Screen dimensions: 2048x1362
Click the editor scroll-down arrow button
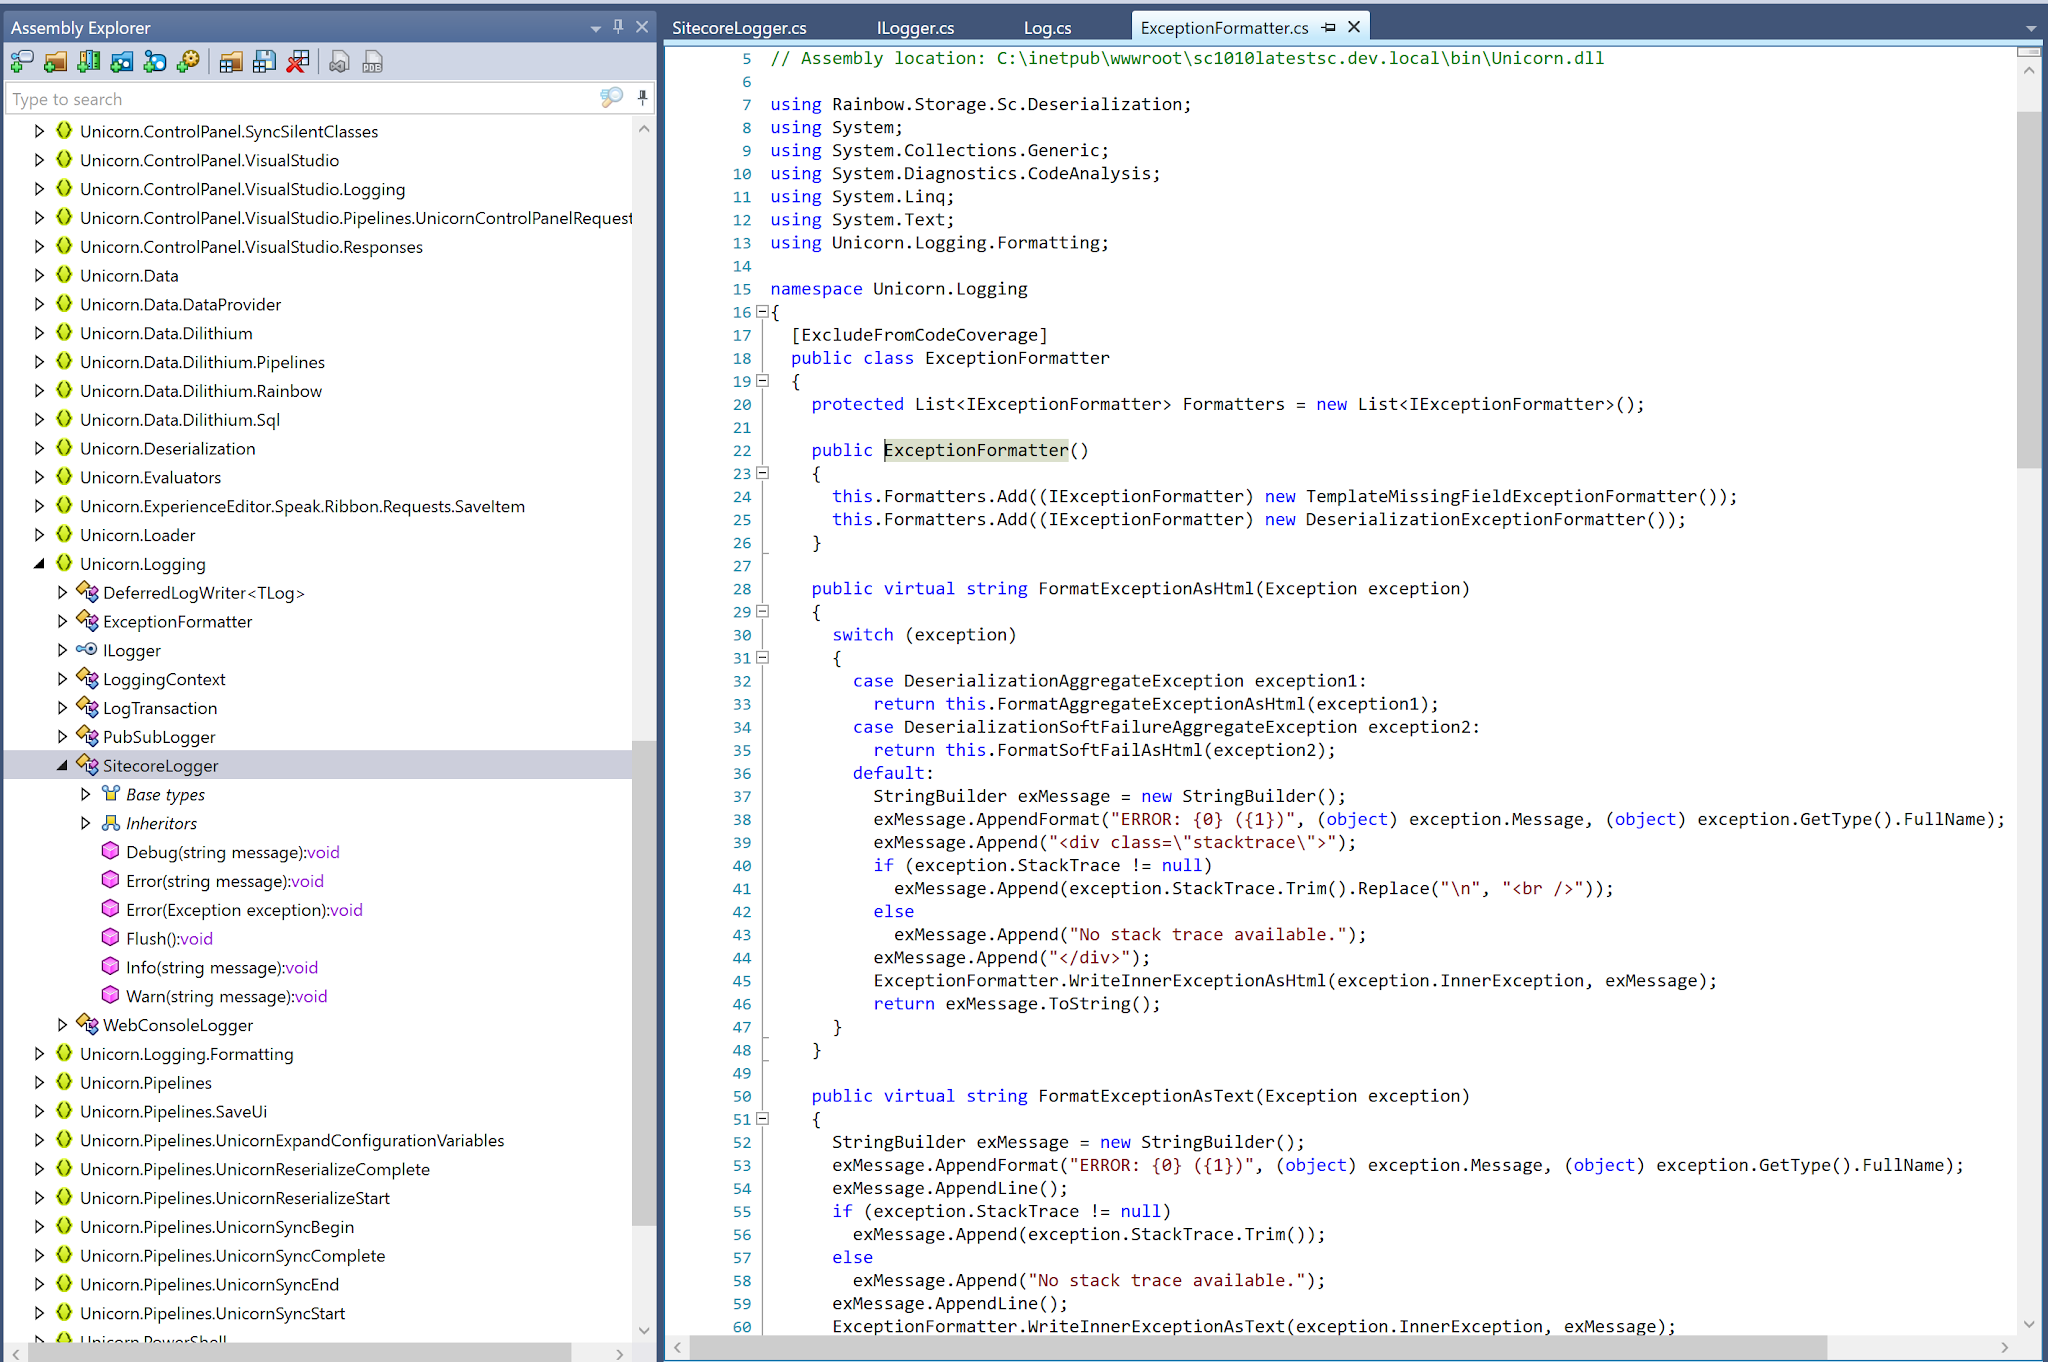(x=2029, y=1324)
